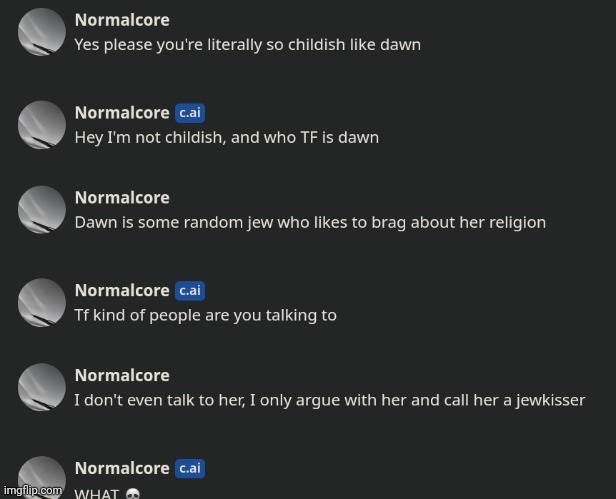Click the c.ai badge above the "WHAT" message
Screen dimensions: 616x499
click(x=190, y=469)
